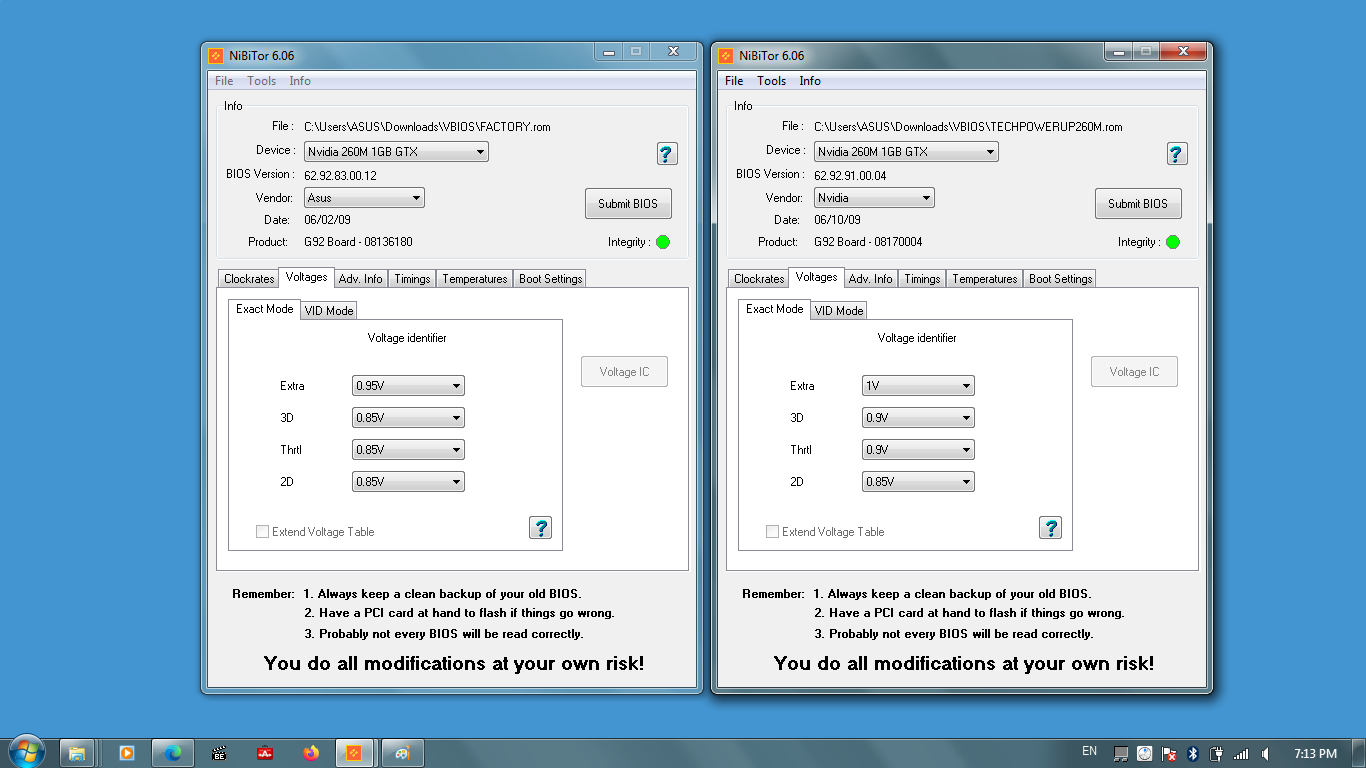Image resolution: width=1366 pixels, height=768 pixels.
Task: Open Adv. Info tab in FACTORY.rom window
Action: (360, 279)
